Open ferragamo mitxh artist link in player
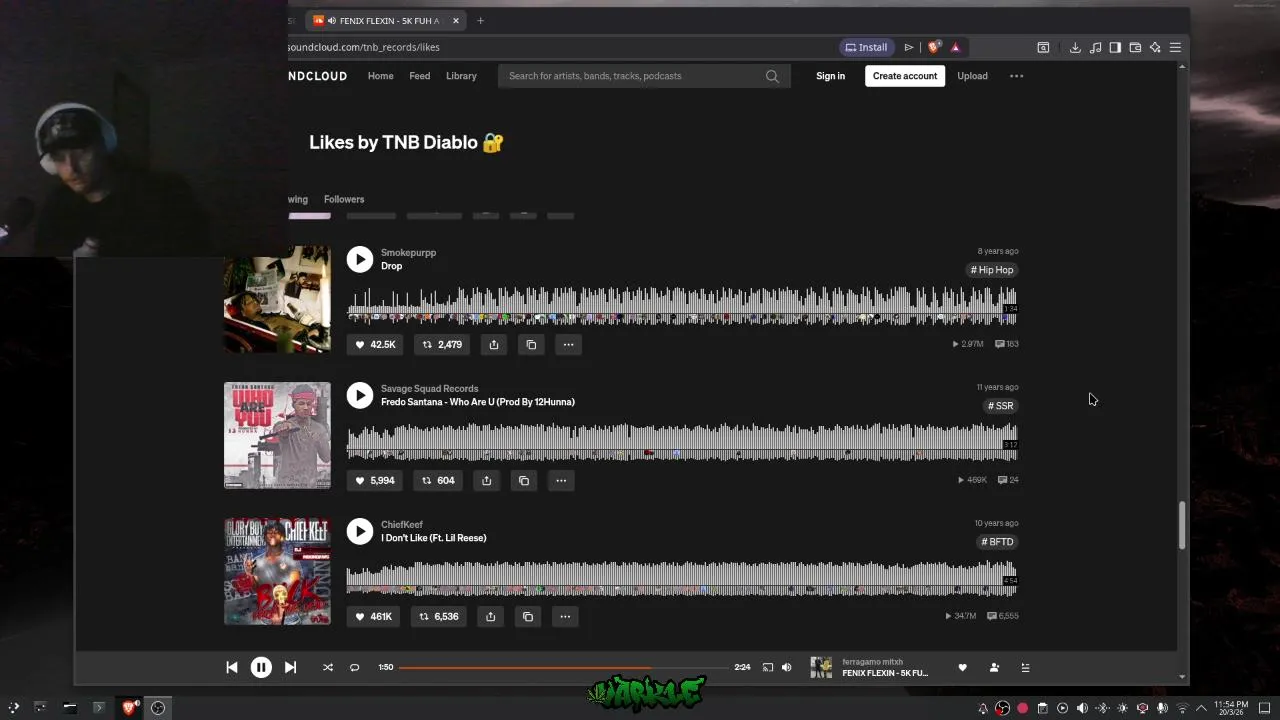Image resolution: width=1280 pixels, height=720 pixels. 872,662
